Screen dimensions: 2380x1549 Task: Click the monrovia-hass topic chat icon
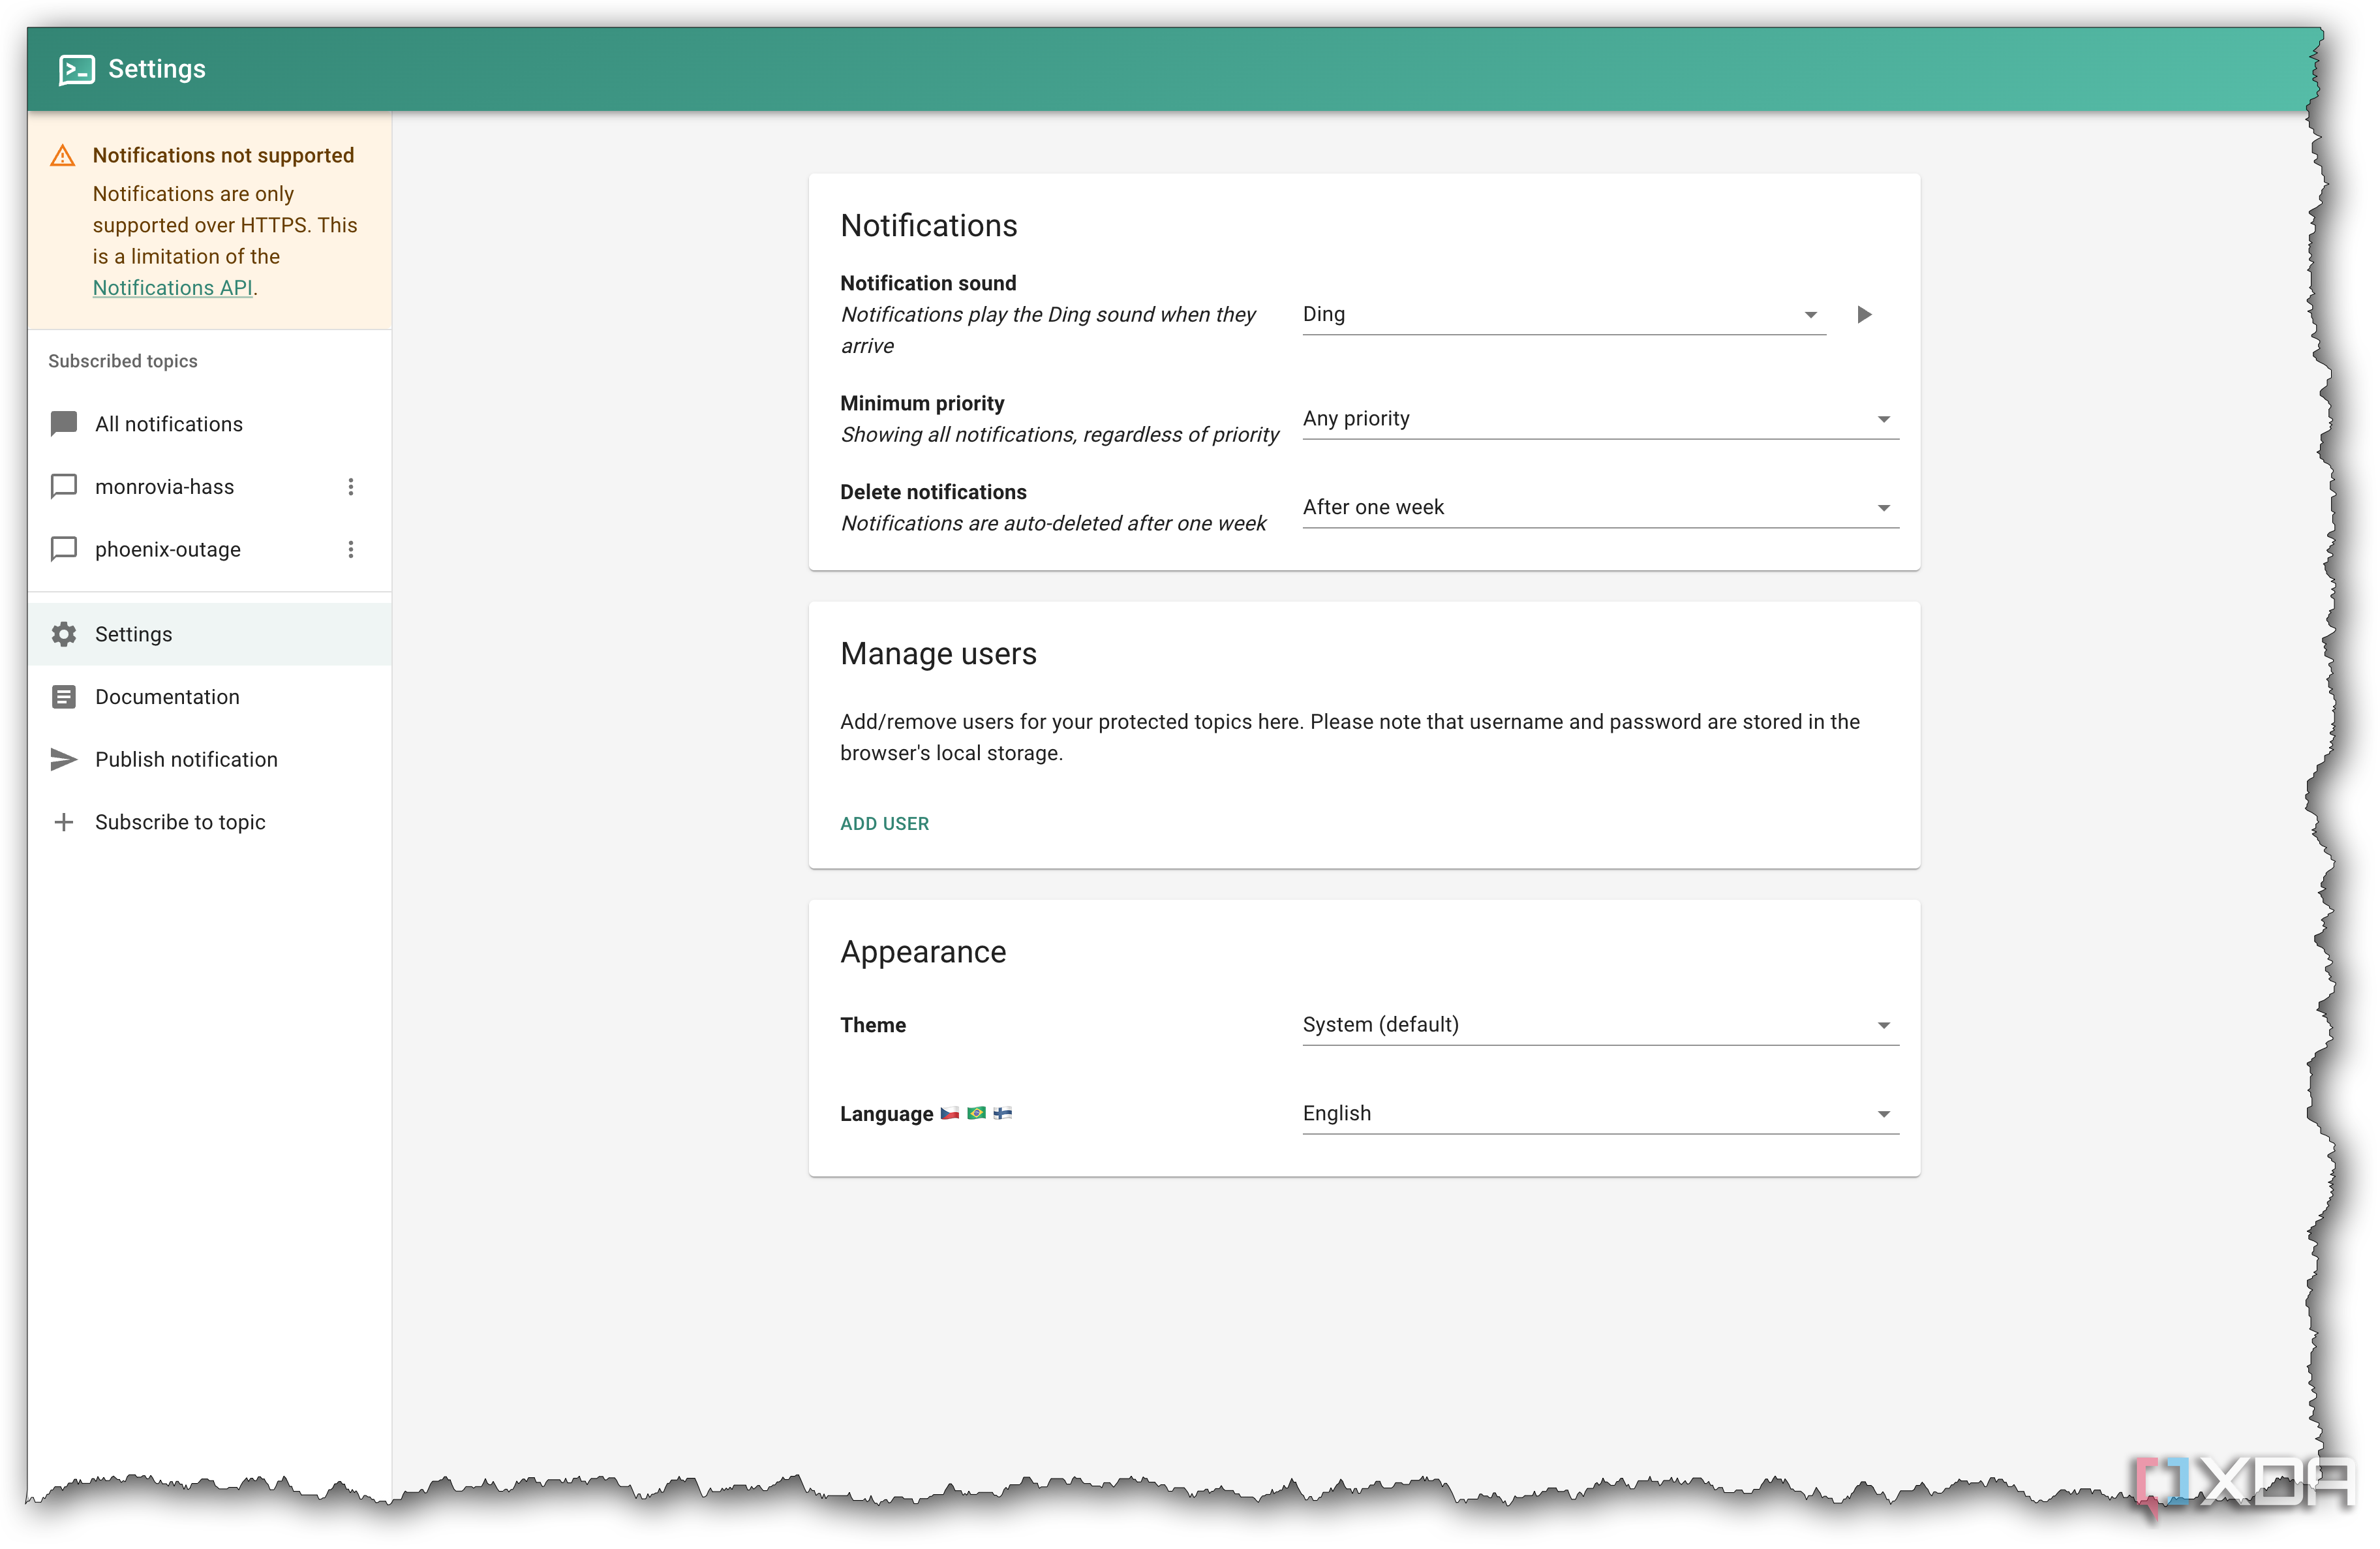64,487
